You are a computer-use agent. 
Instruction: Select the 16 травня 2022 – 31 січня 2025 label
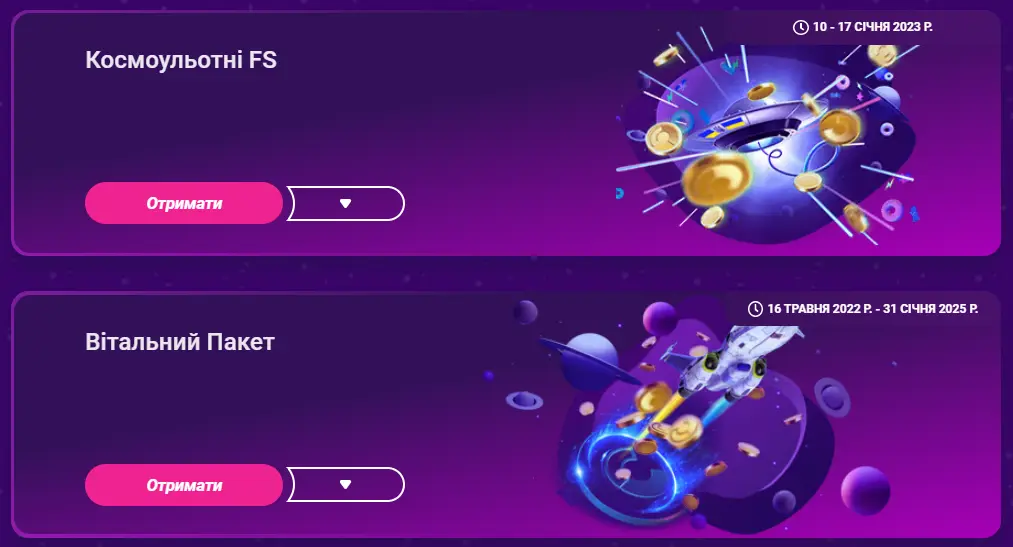[x=872, y=309]
